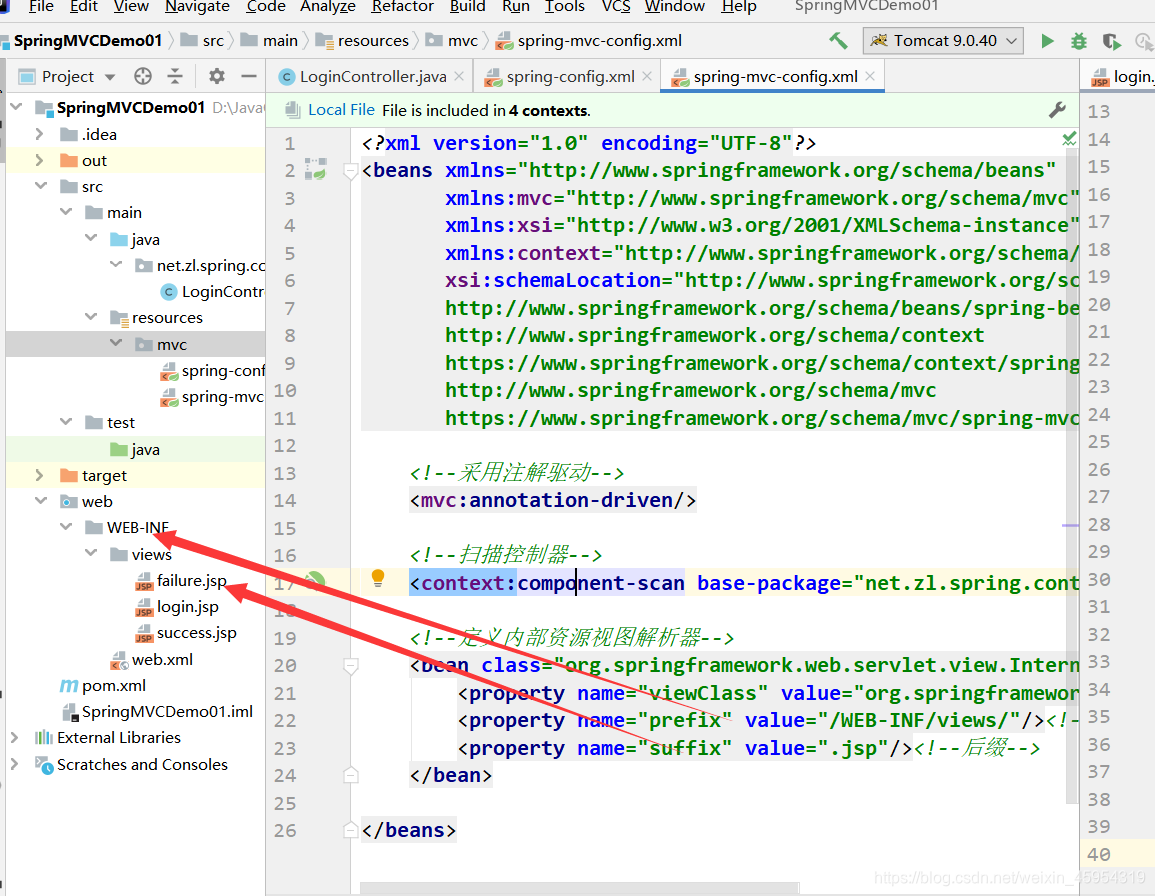
Task: Open file context settings wrench icon
Action: coord(1057,111)
